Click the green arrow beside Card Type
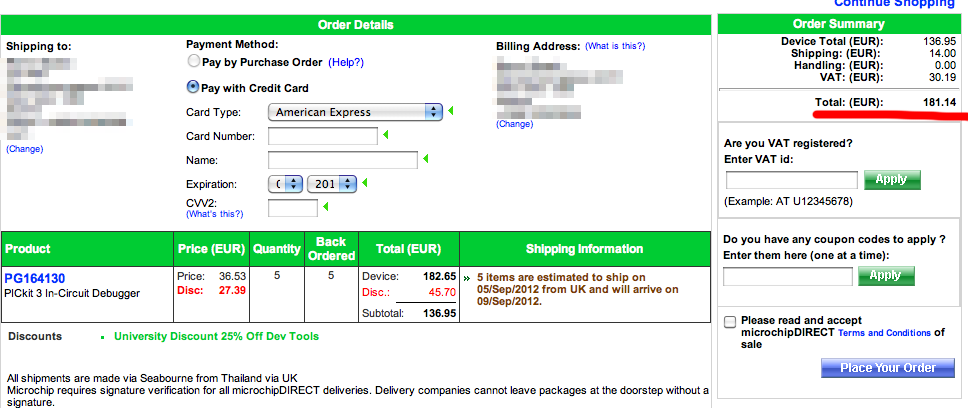The height and width of the screenshot is (408, 968). click(450, 111)
